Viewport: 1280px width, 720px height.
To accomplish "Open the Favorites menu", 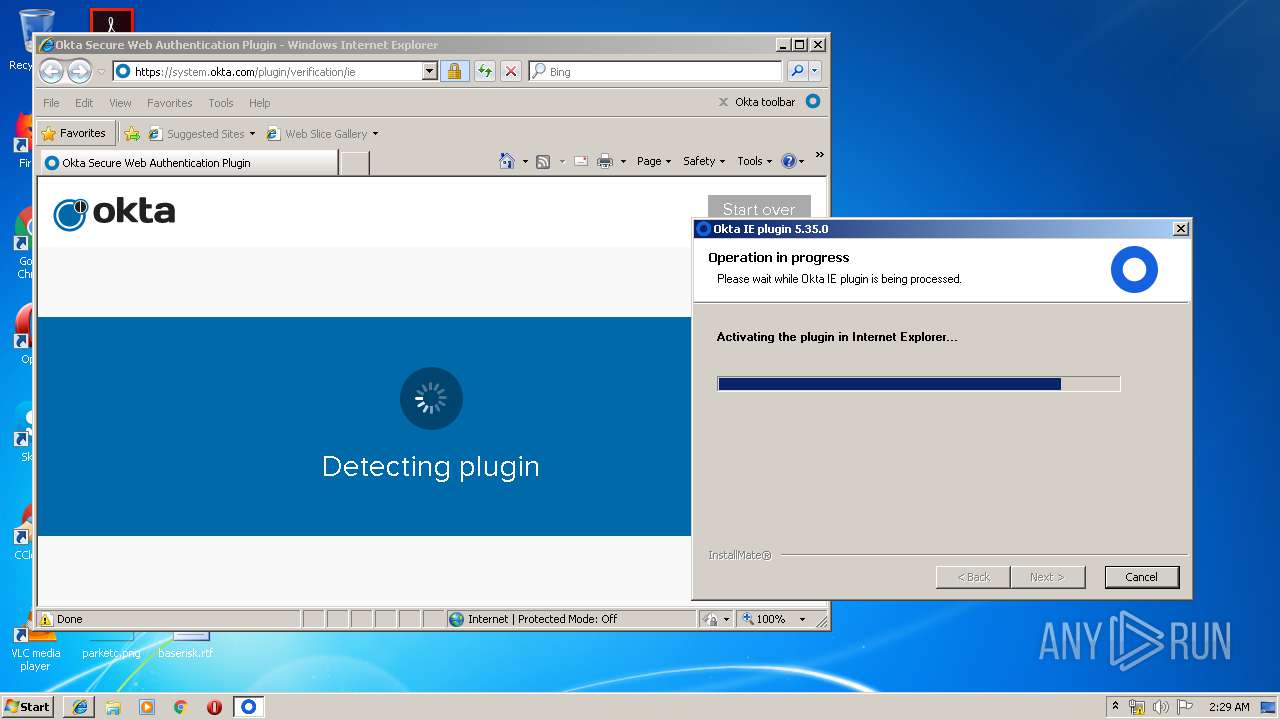I will click(169, 103).
